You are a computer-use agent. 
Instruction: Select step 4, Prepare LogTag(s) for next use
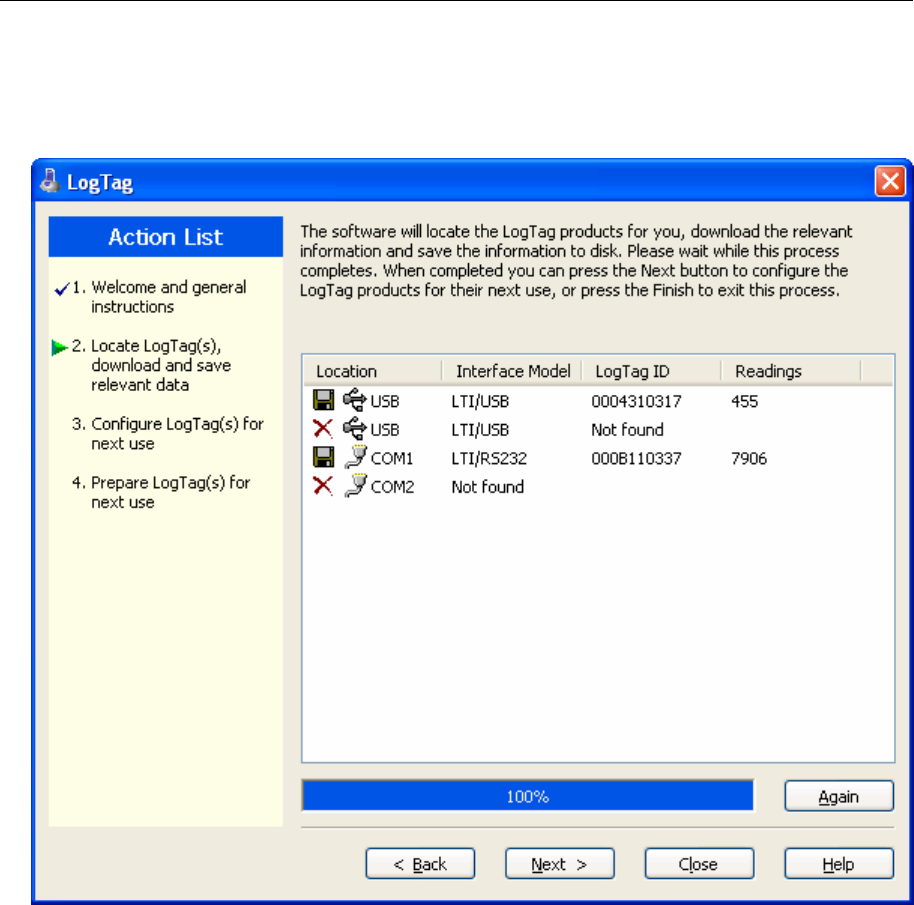(161, 492)
